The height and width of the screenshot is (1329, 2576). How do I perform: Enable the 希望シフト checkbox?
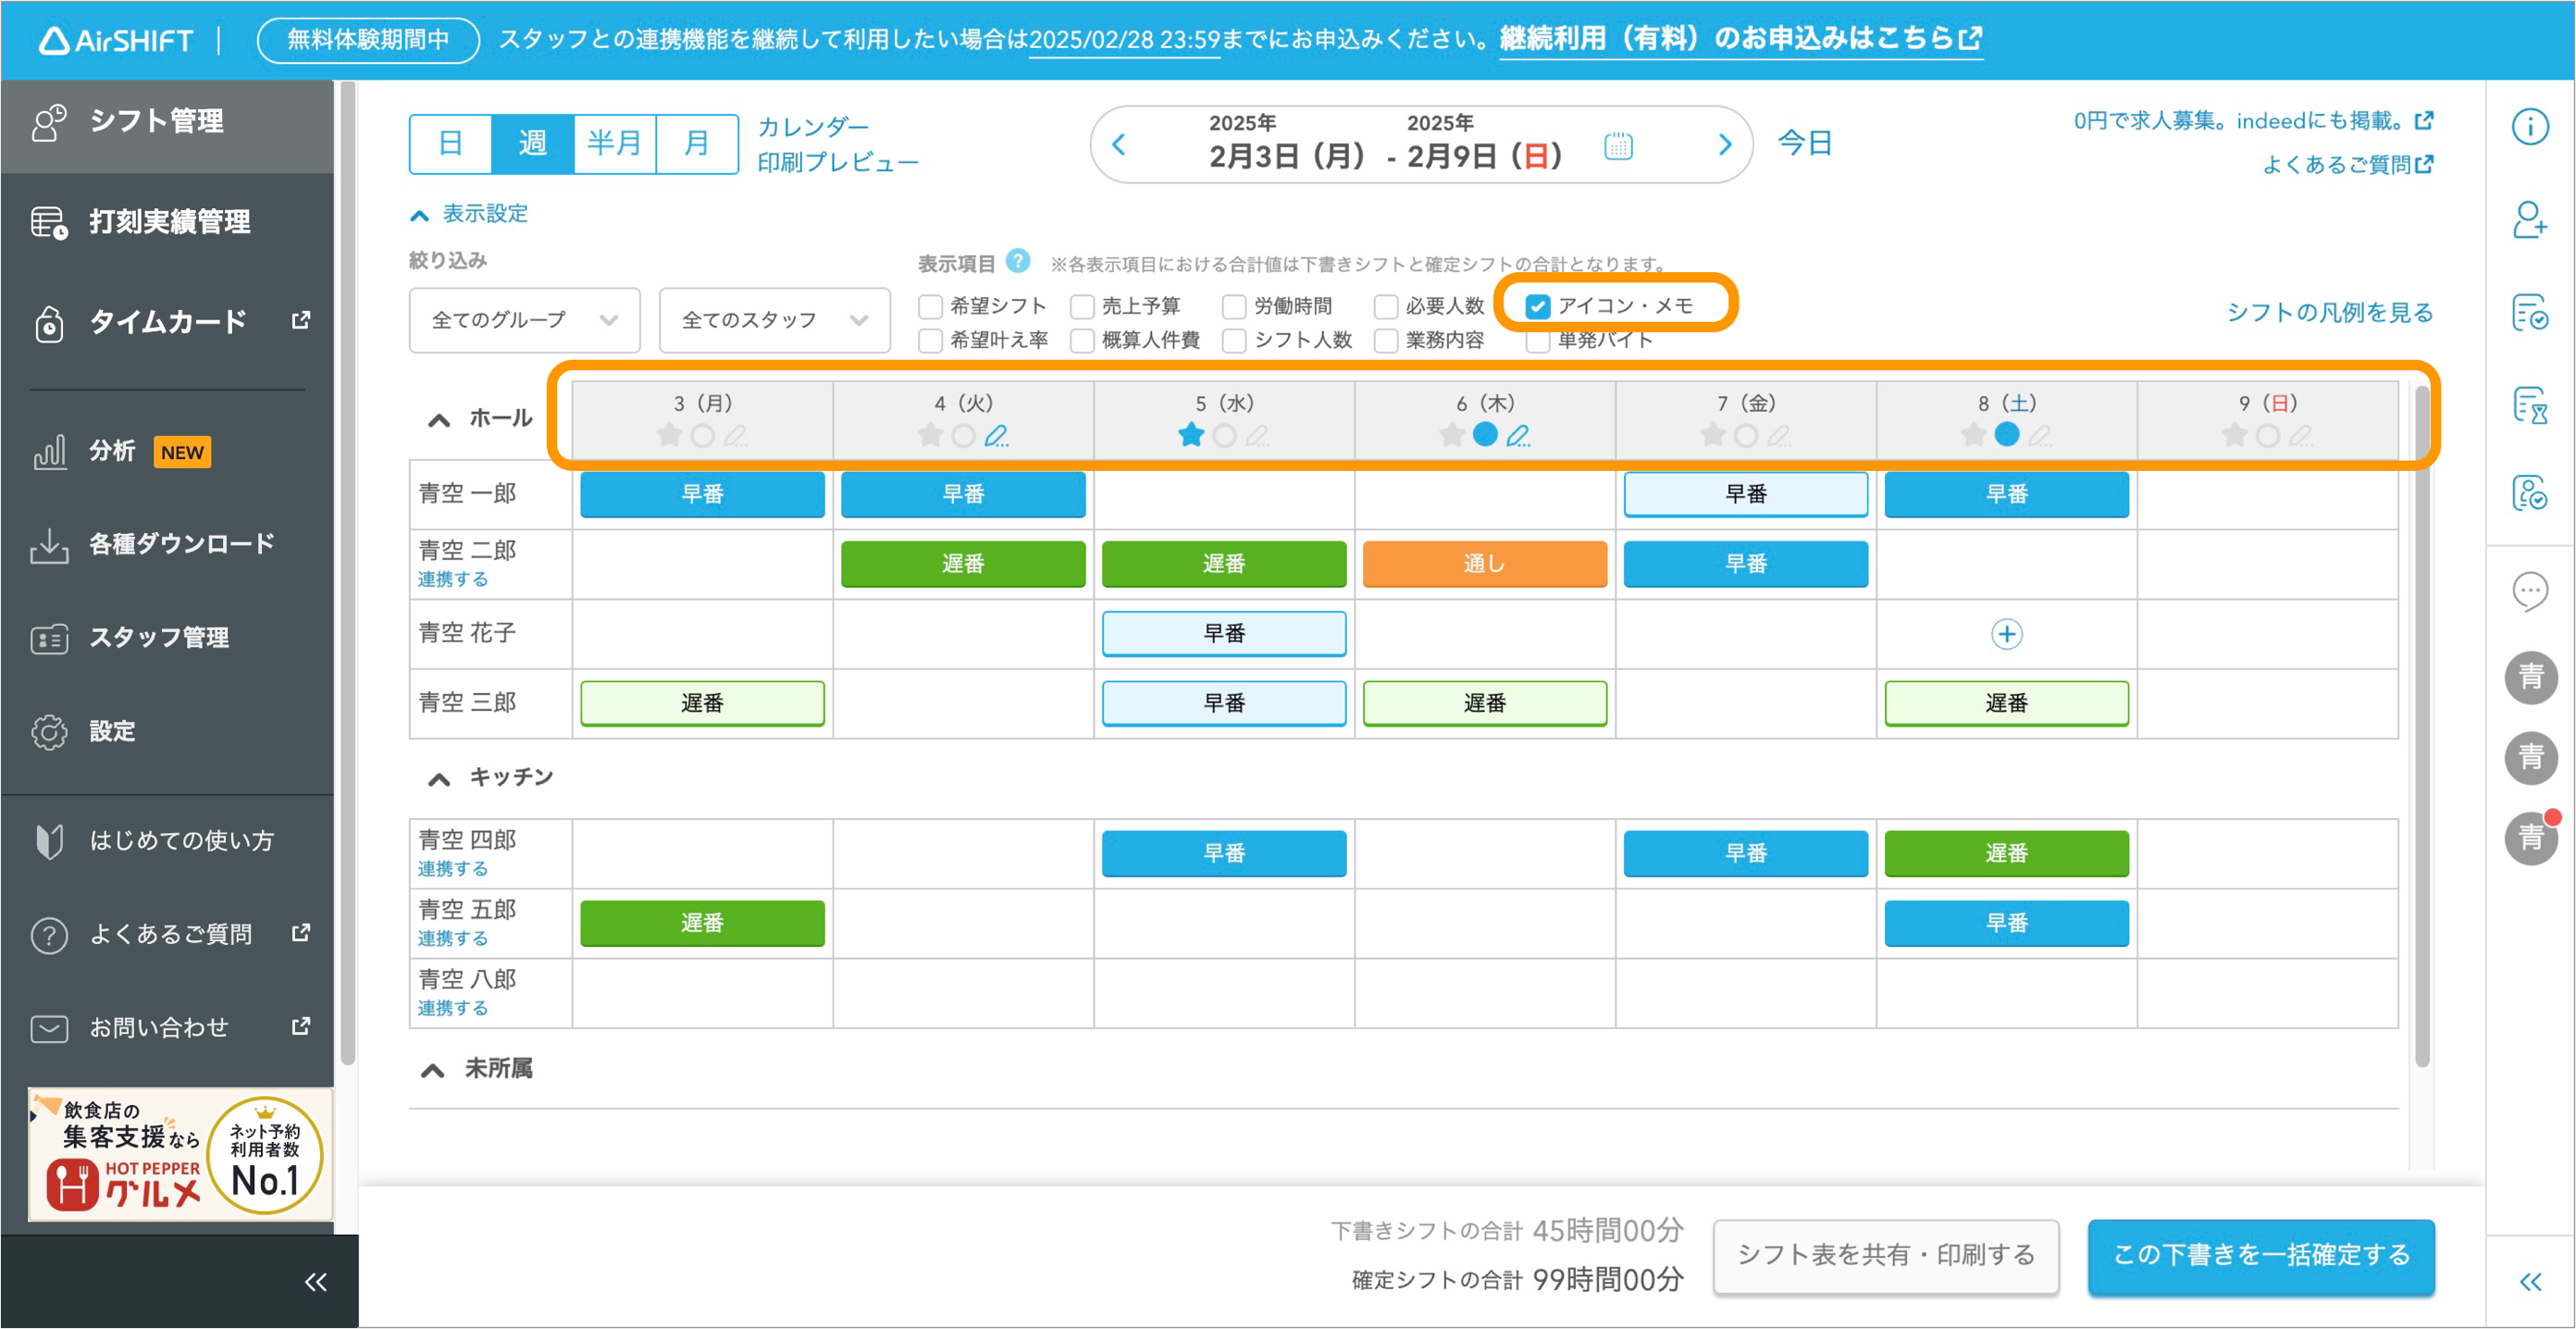click(930, 306)
